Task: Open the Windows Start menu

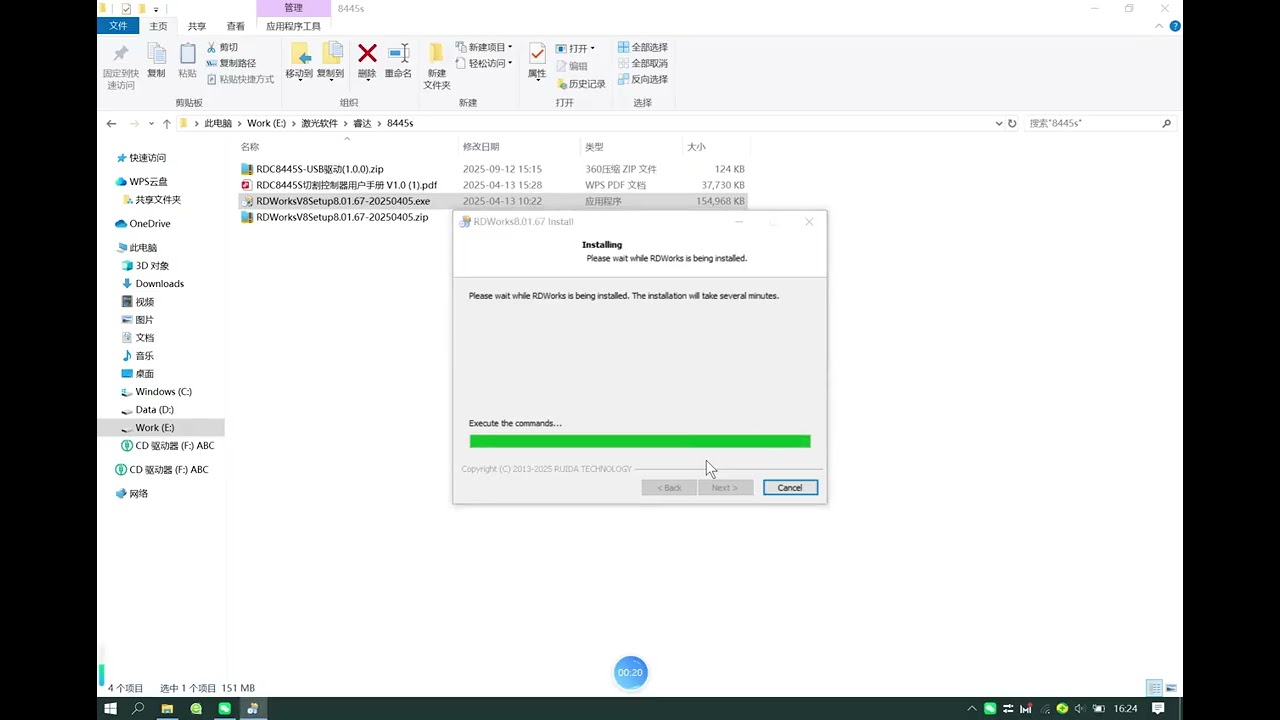Action: coord(110,708)
